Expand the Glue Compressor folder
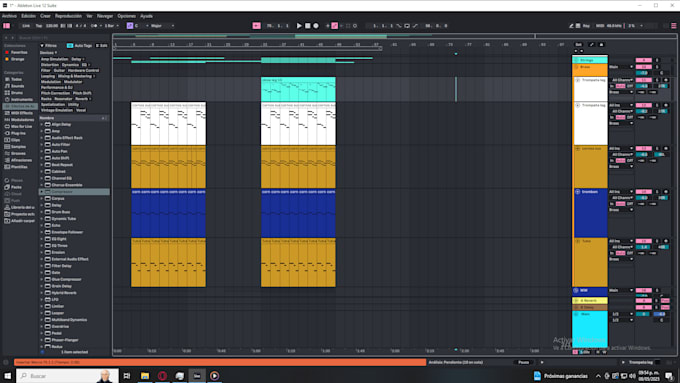 pyautogui.click(x=42, y=279)
